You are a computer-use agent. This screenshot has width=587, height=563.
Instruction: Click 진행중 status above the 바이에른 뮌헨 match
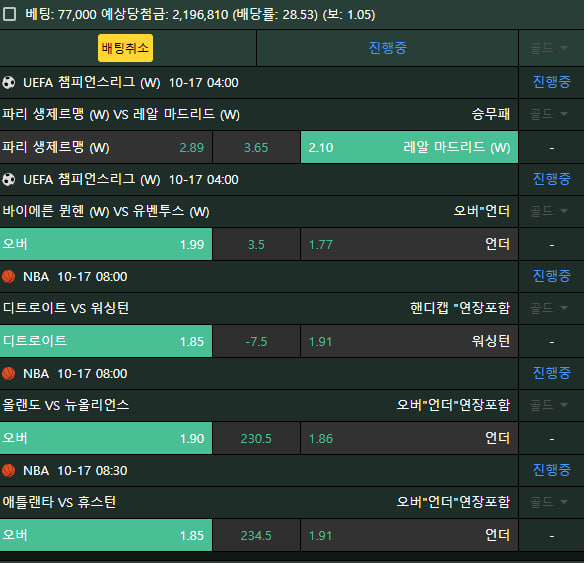[551, 179]
